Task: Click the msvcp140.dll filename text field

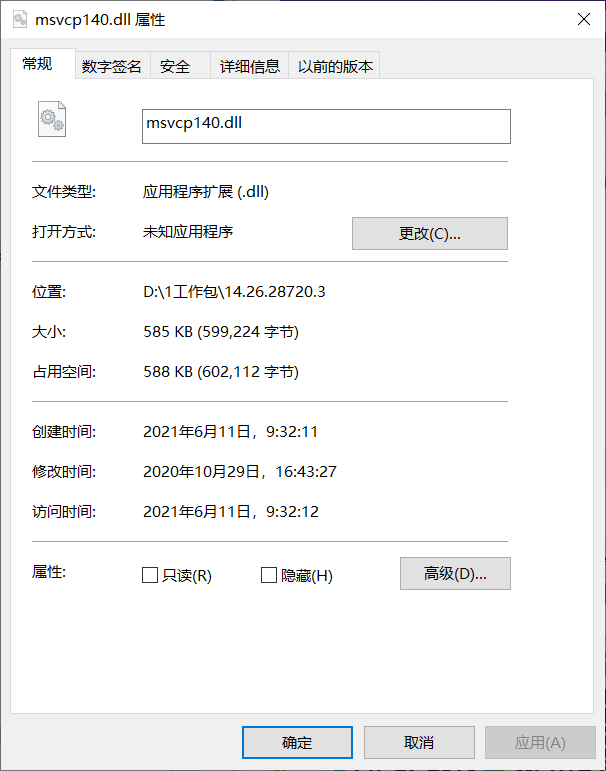Action: click(x=326, y=126)
